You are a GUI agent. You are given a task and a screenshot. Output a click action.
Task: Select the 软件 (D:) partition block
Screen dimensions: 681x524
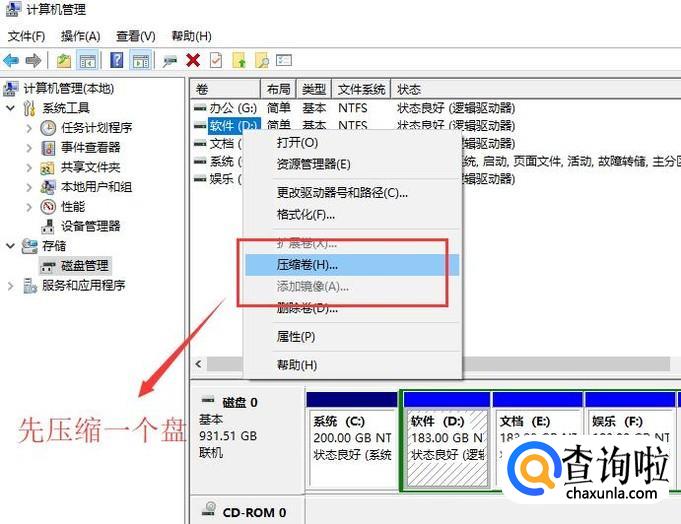tap(446, 442)
